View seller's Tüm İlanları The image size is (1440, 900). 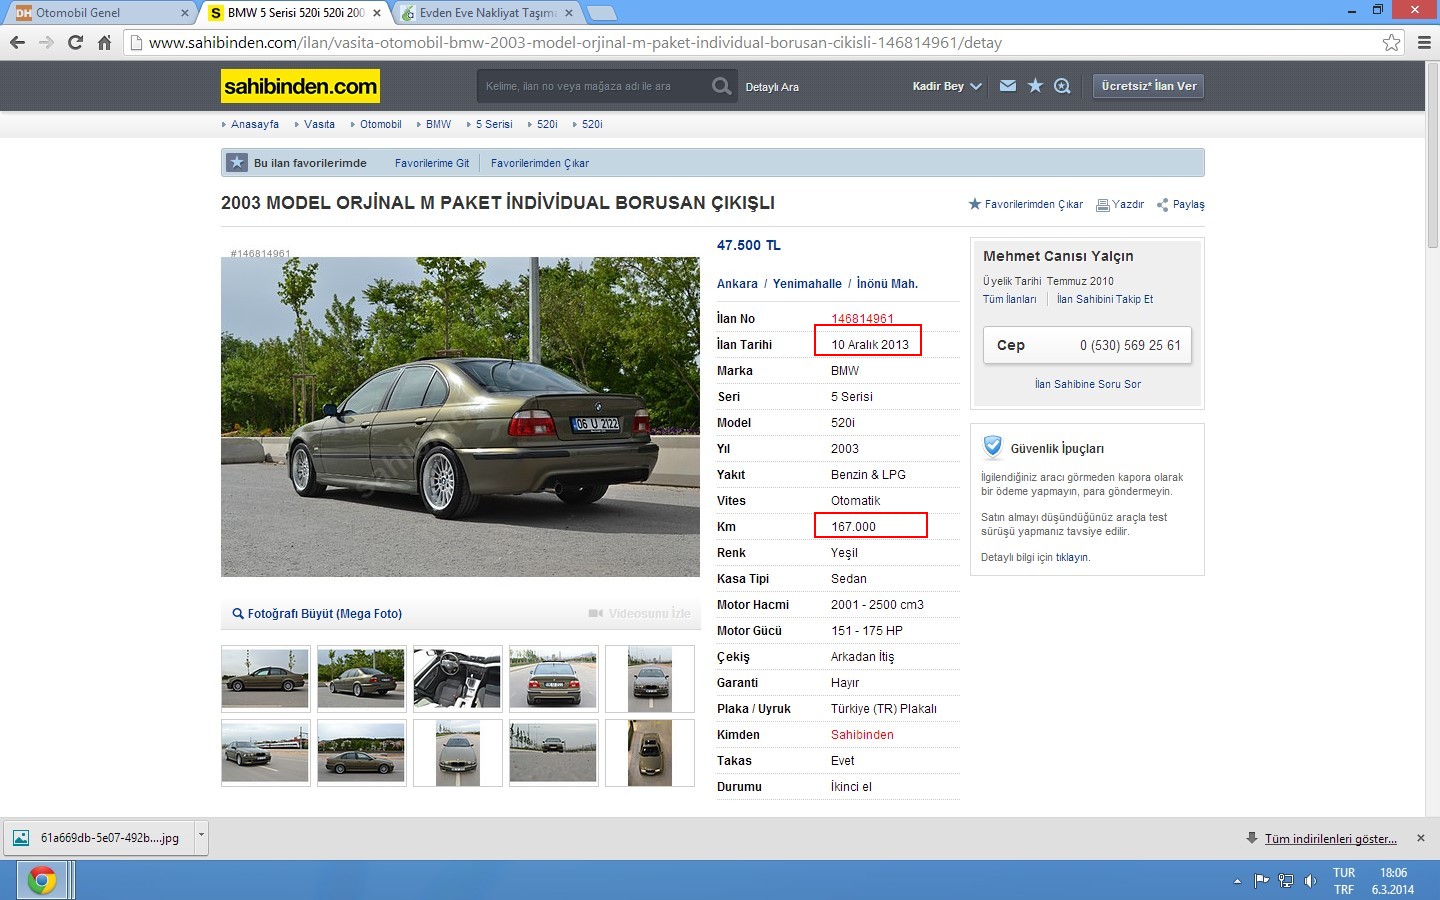[1009, 299]
